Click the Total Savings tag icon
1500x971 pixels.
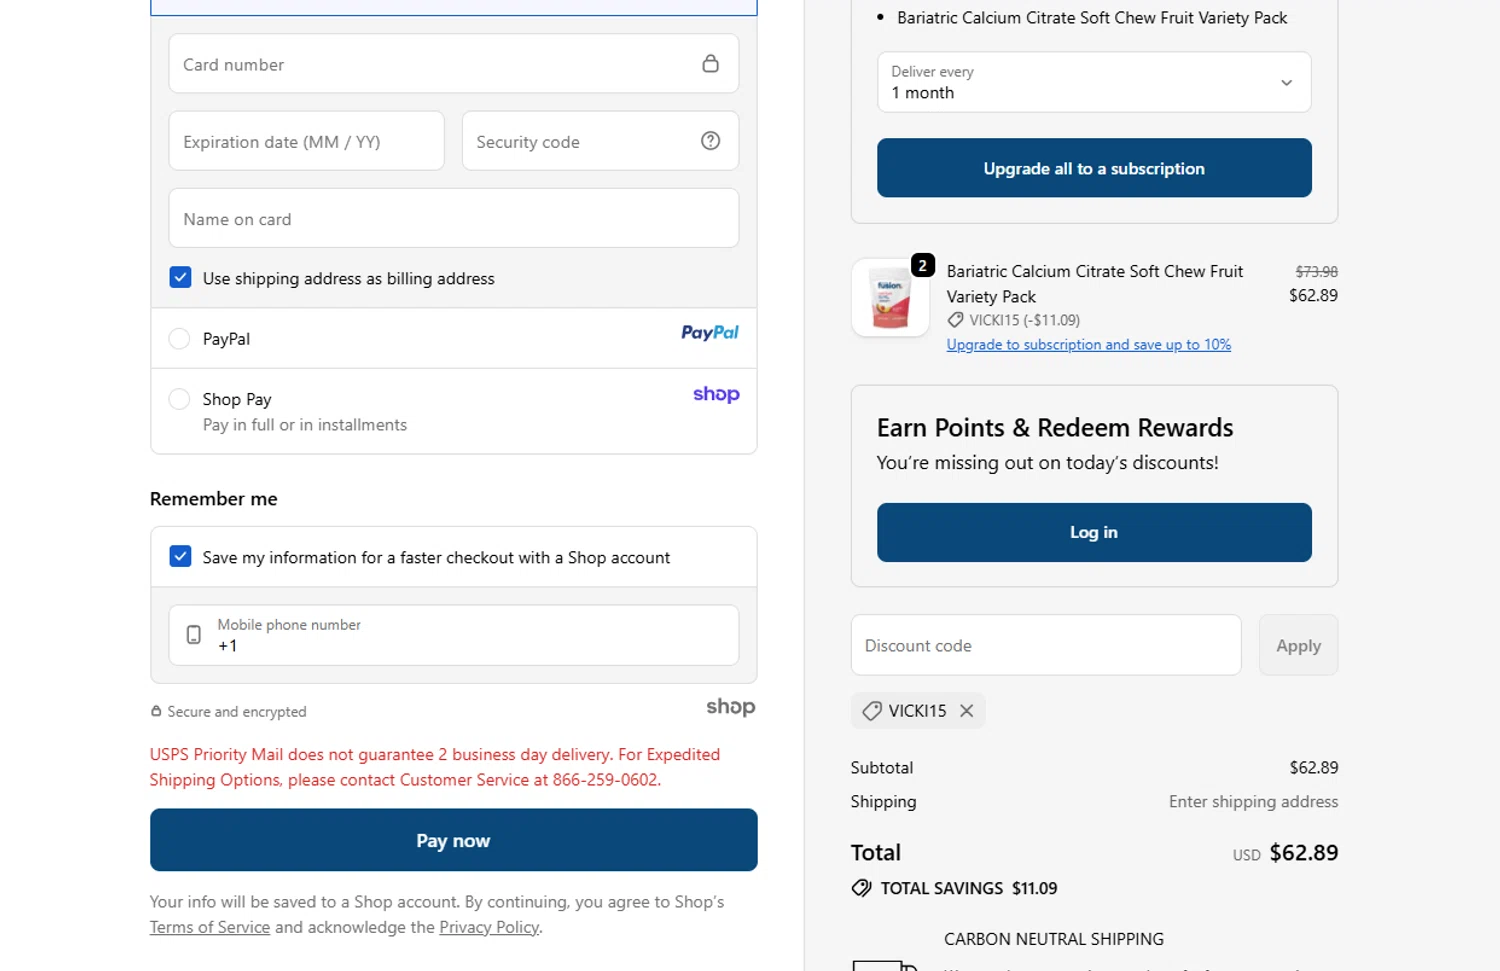[x=861, y=888]
